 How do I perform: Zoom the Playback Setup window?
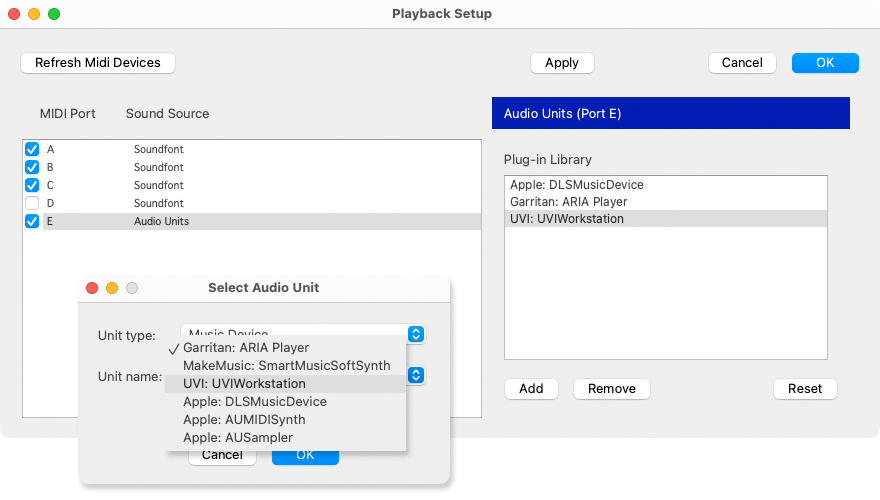54,14
